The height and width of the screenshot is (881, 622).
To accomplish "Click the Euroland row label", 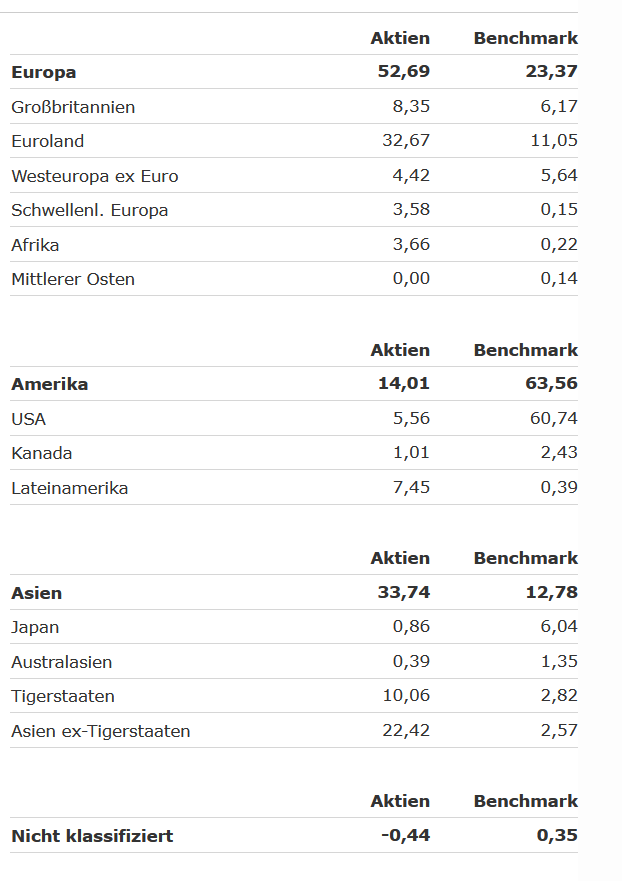I will [48, 141].
